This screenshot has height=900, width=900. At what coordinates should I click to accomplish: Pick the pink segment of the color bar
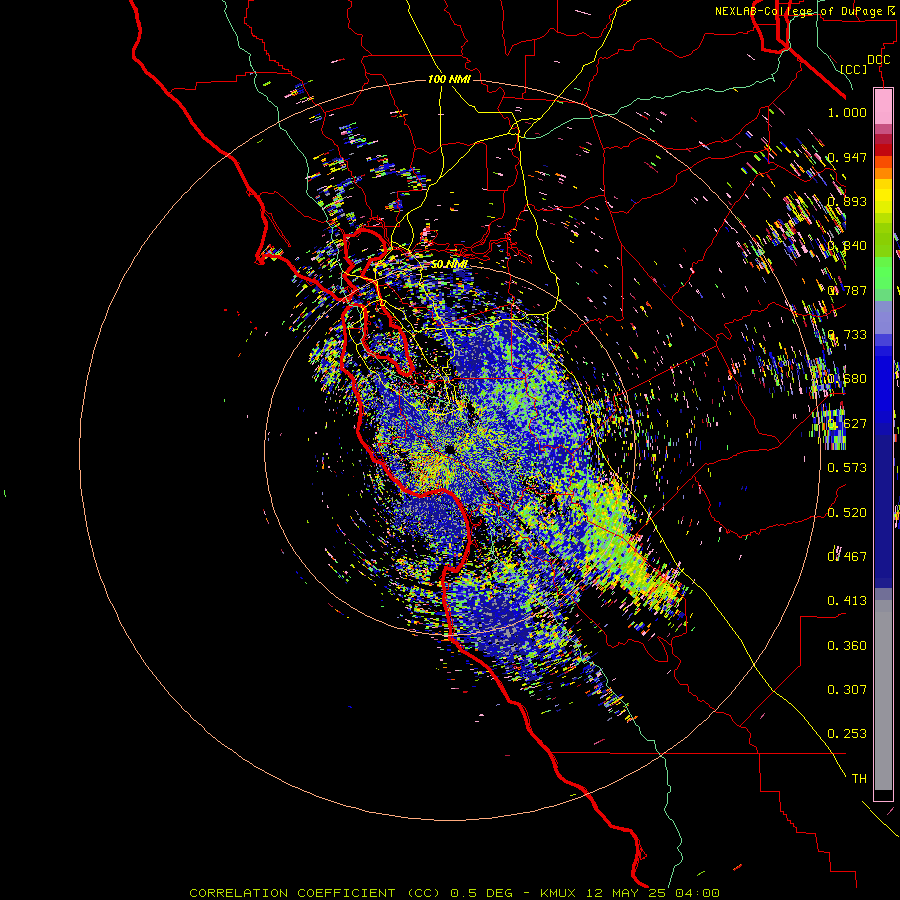pos(883,107)
